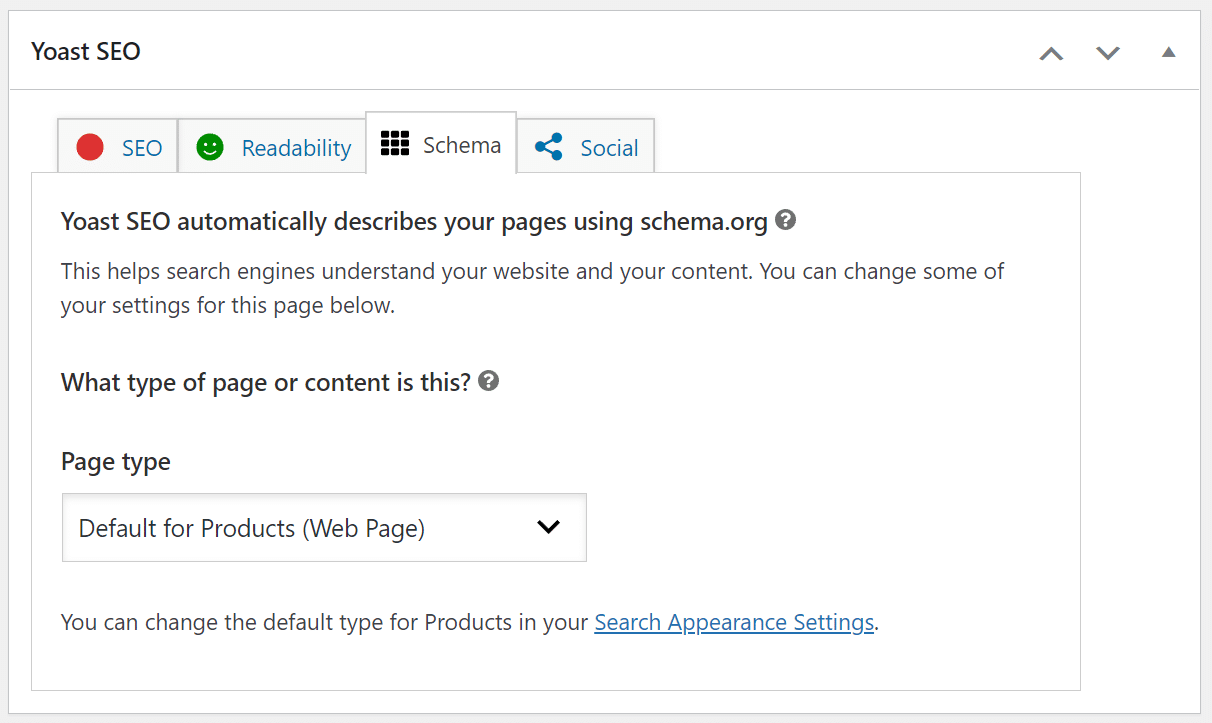
Task: Click the chevron arrow on the Page type selector
Action: [548, 527]
